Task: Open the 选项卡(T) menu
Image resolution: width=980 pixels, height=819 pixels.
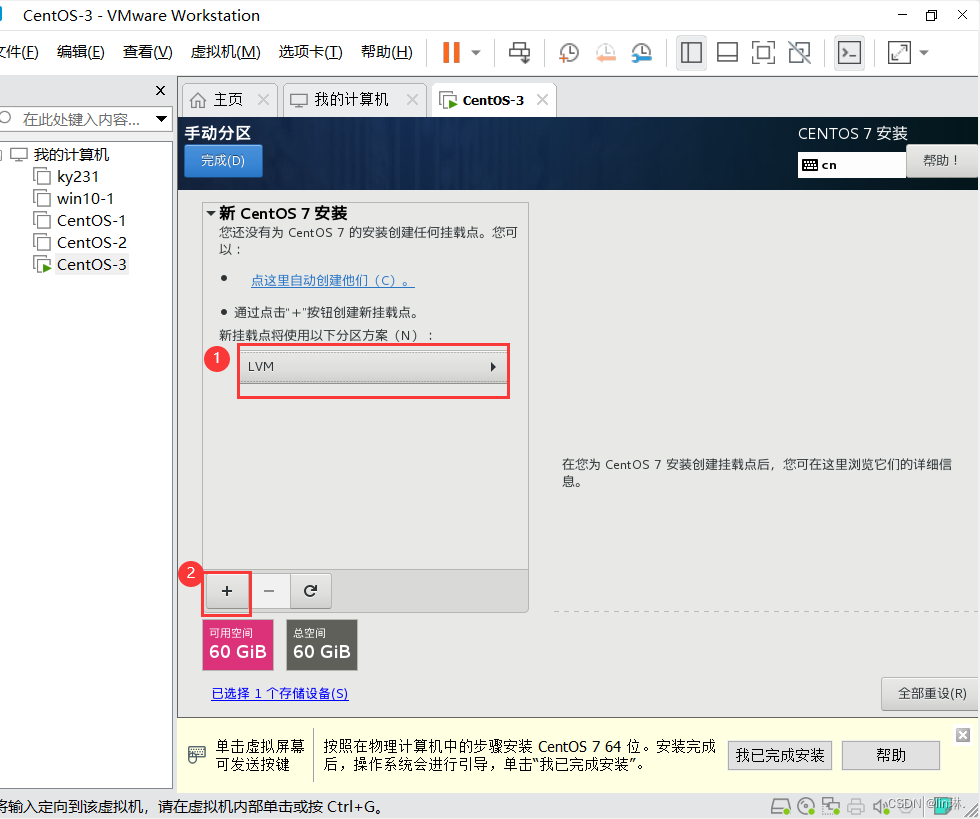Action: [x=311, y=51]
